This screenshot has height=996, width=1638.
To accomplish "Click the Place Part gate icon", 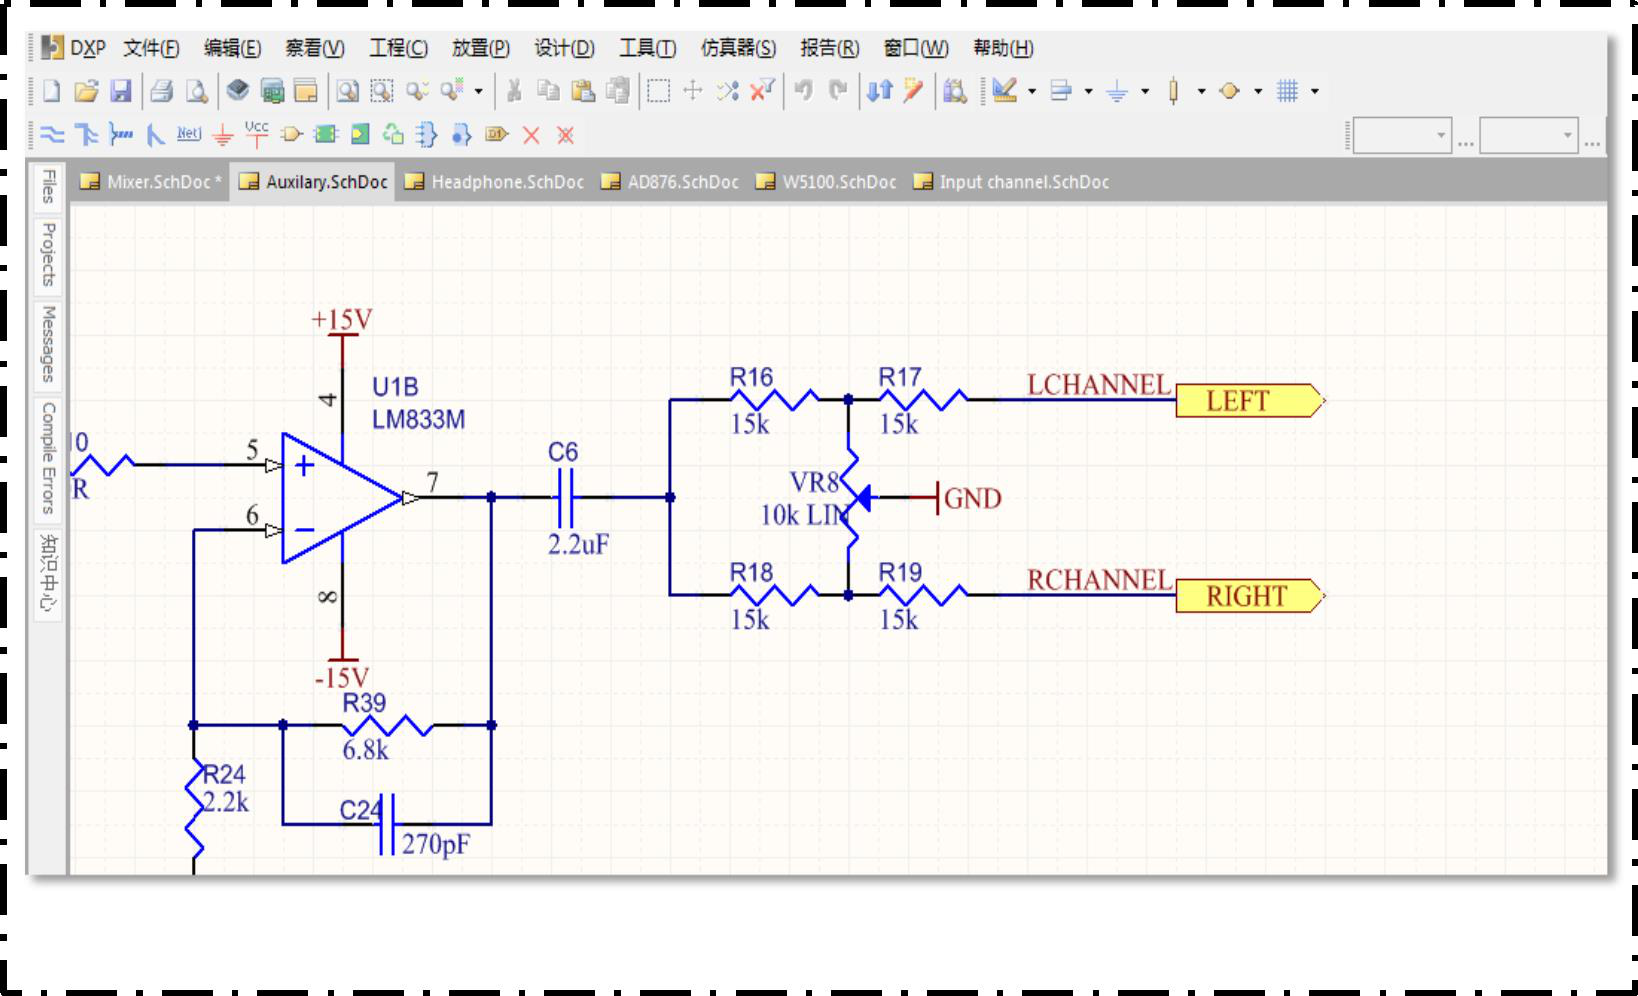I will pyautogui.click(x=291, y=135).
